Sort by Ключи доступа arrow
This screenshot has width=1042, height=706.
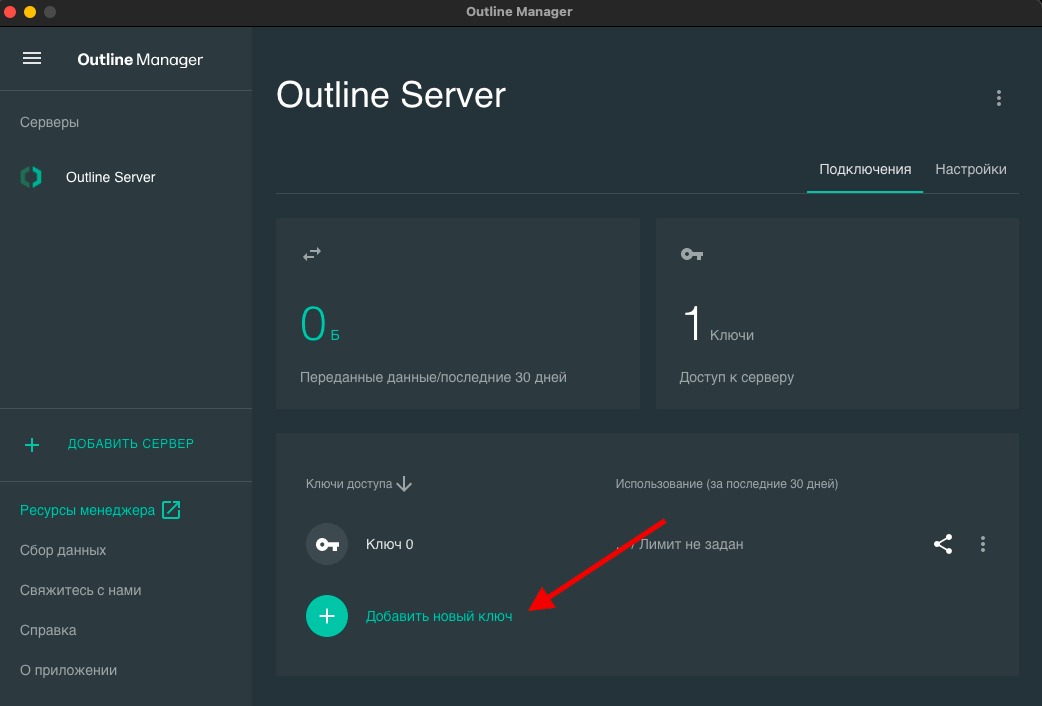point(404,484)
